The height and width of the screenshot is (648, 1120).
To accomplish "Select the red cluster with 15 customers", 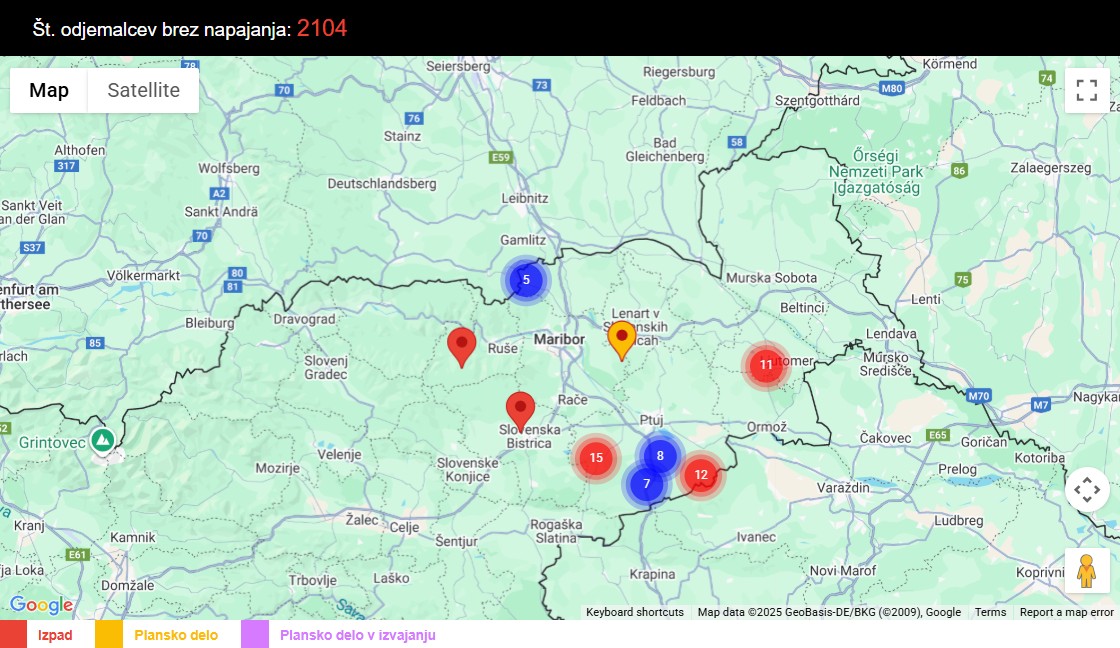I will (596, 458).
